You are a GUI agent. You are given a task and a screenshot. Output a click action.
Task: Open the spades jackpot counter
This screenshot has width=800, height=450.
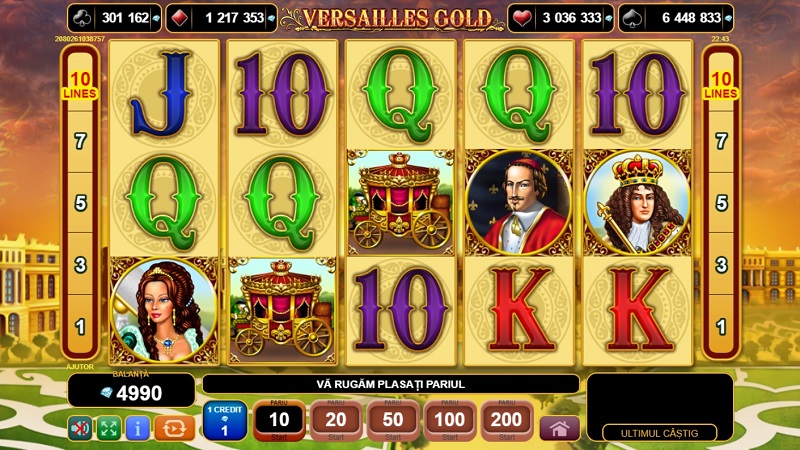pos(676,18)
